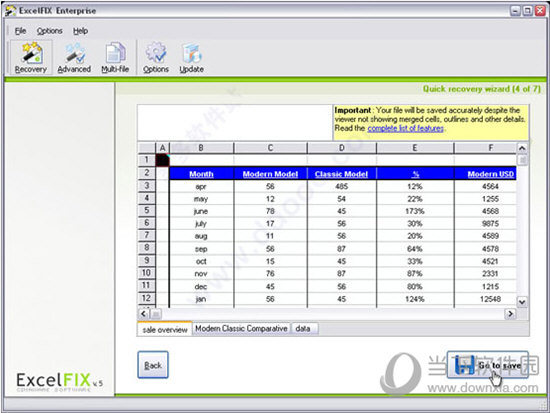Select the Advanced recovery toolbar icon
Viewport: 550px width, 413px height.
[74, 58]
